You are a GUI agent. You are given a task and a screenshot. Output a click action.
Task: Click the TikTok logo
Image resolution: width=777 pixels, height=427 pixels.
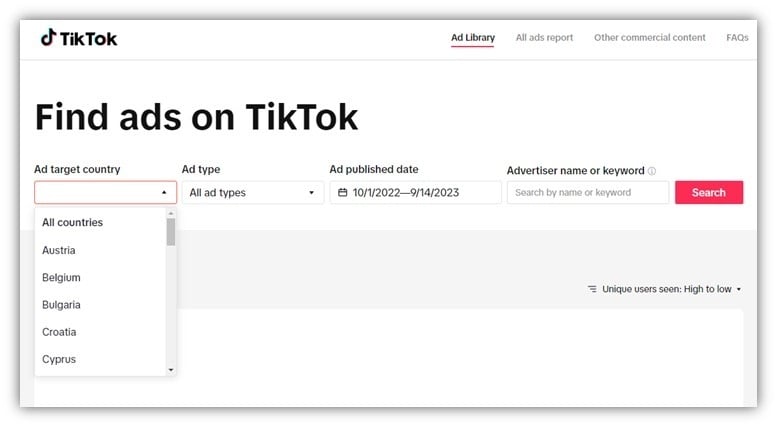tap(79, 38)
